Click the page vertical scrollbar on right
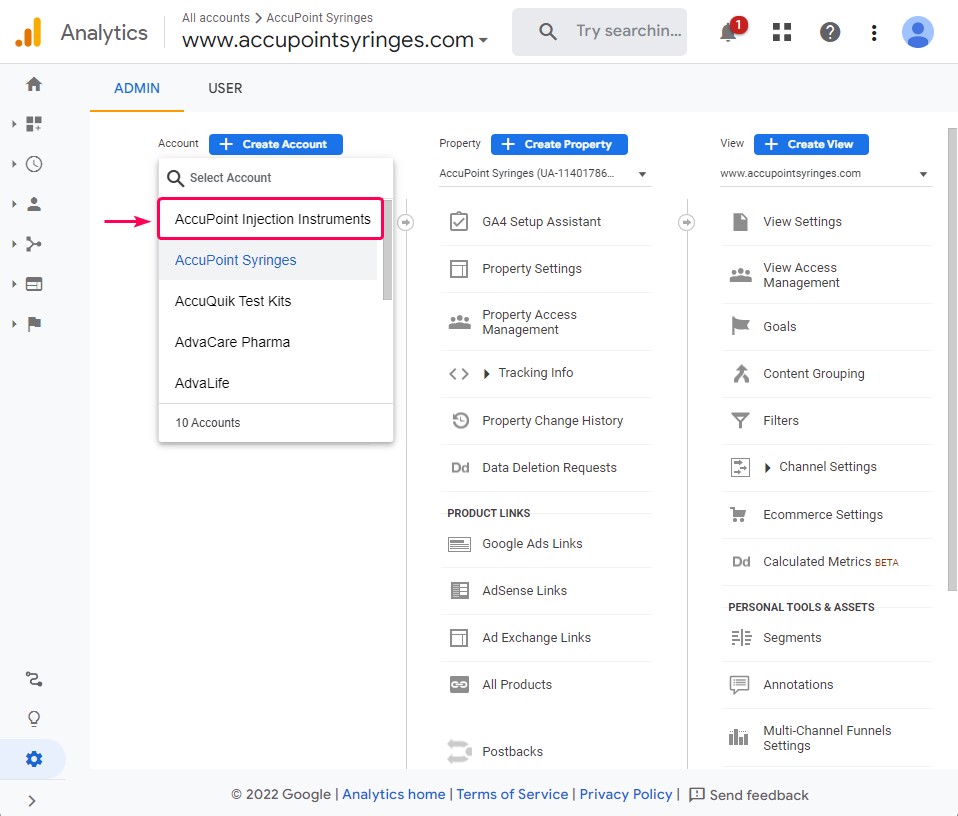 [952, 359]
